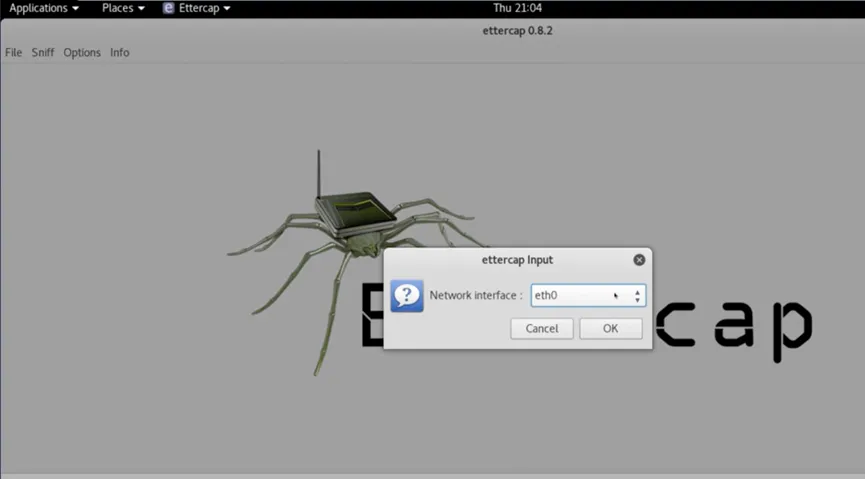Click Cancel in ettercap Input dialog
Viewport: 865px width, 479px height.
click(542, 328)
